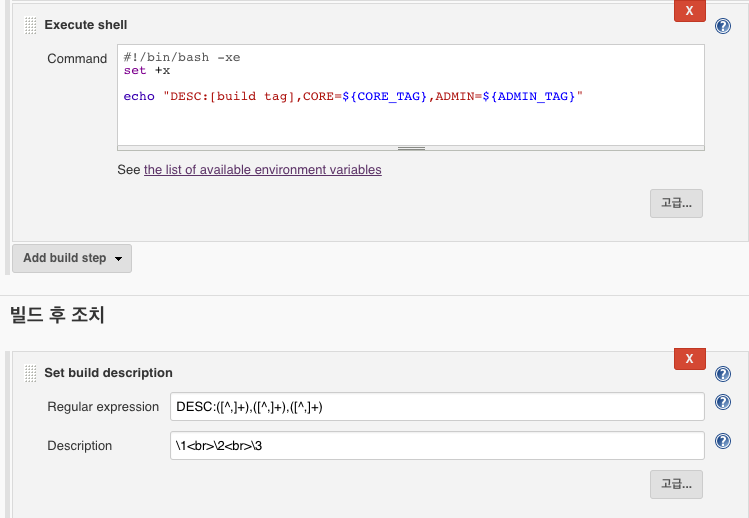Image resolution: width=749 pixels, height=518 pixels.
Task: Click the '#!/bin/bash -xe' shebang line
Action: [182, 57]
